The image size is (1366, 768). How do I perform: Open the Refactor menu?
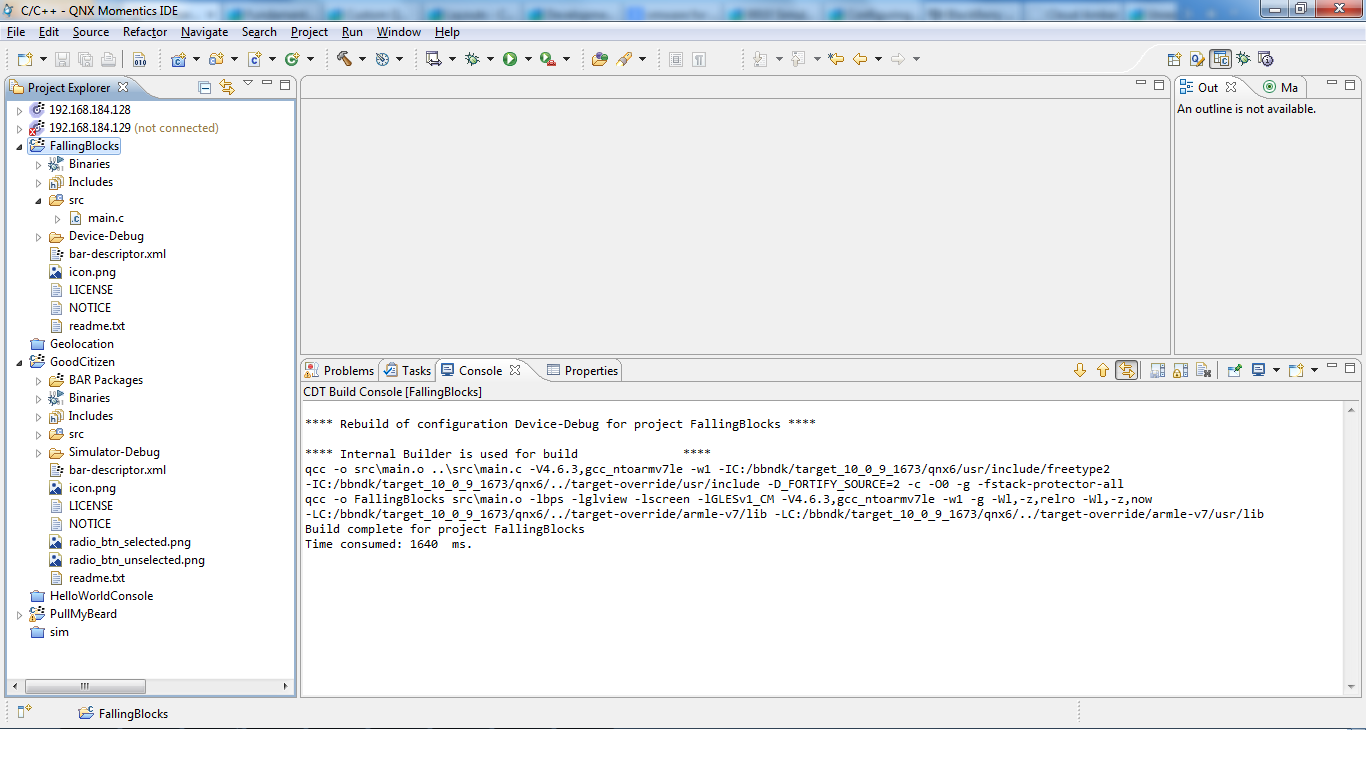(145, 32)
